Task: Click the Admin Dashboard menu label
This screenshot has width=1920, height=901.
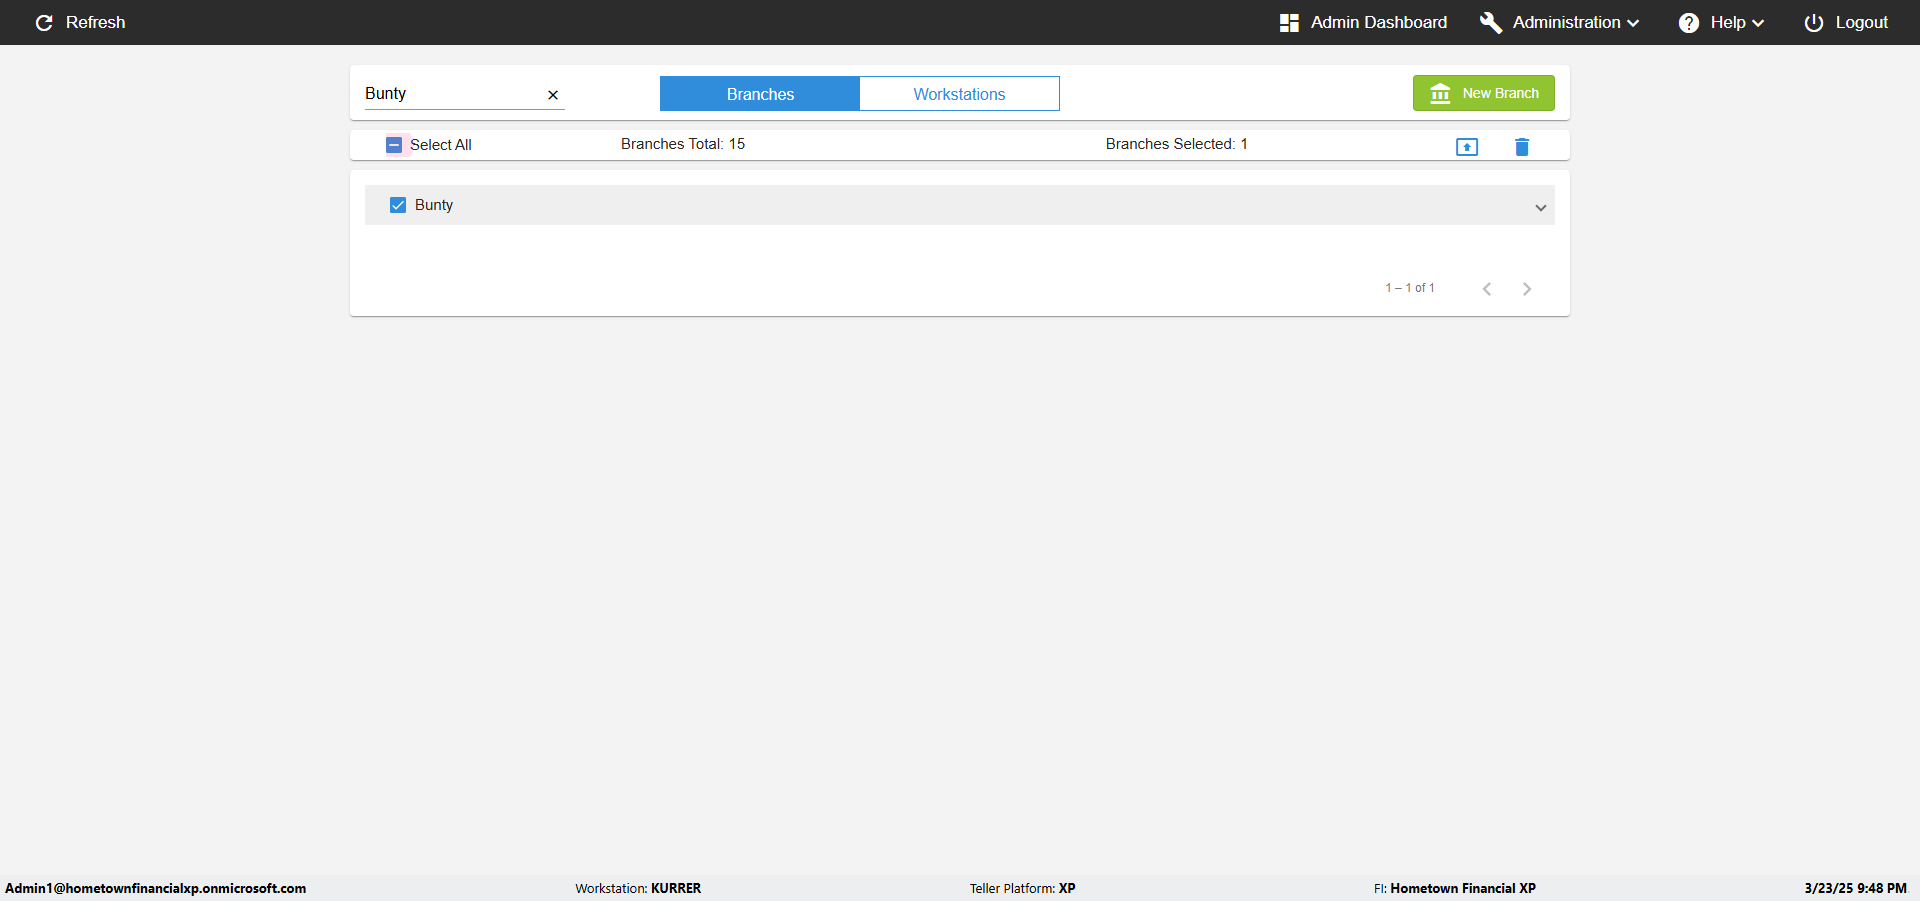Action: (x=1379, y=22)
